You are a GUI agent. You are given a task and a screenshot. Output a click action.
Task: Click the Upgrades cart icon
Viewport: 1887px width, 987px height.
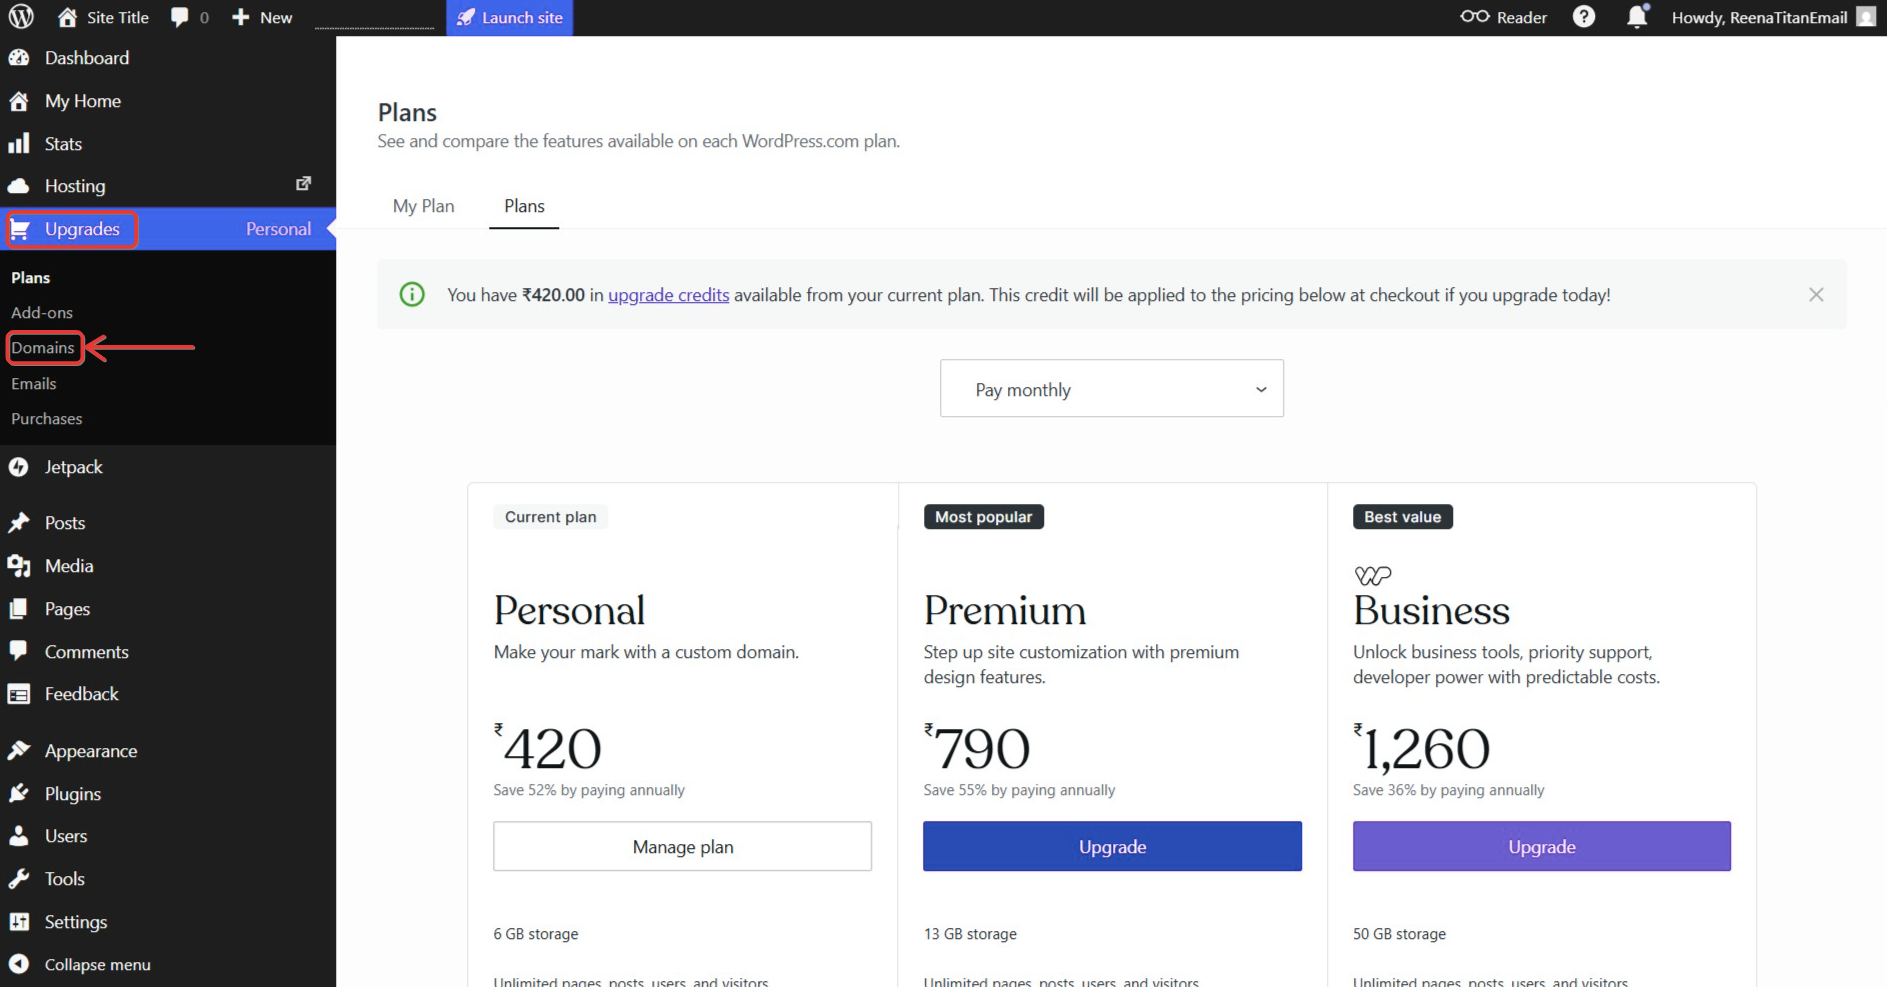[x=19, y=229]
